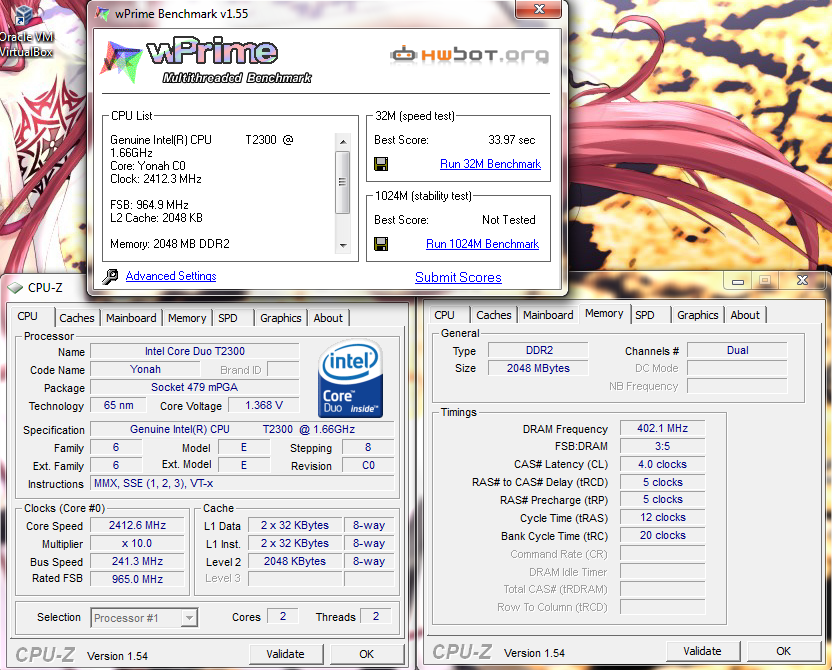
Task: Switch to SPD tab in left CPU-Z
Action: 228,318
